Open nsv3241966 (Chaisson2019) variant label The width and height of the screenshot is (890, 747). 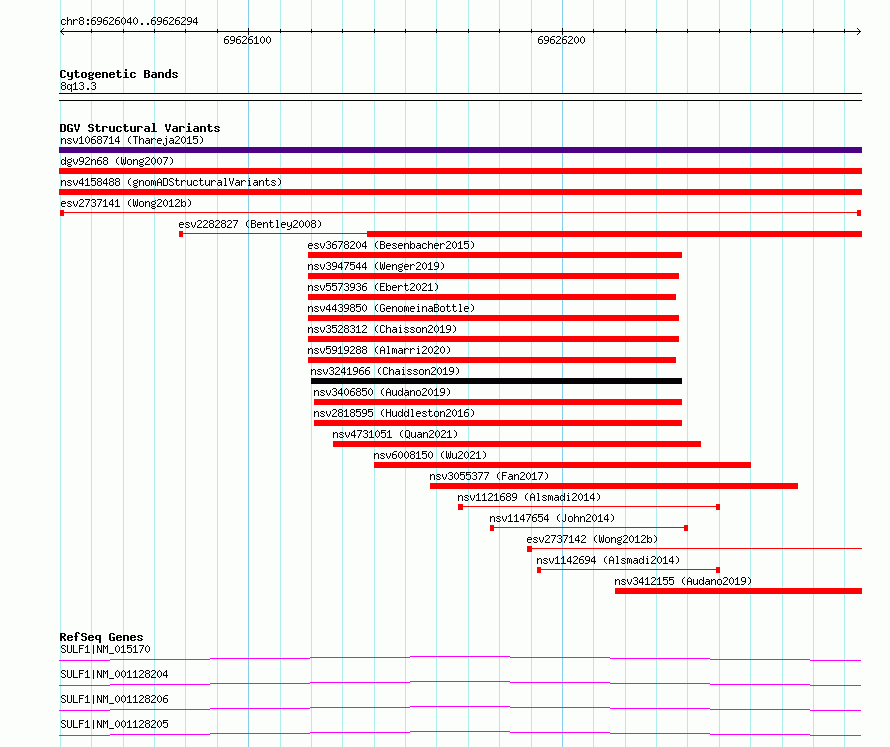[x=385, y=371]
